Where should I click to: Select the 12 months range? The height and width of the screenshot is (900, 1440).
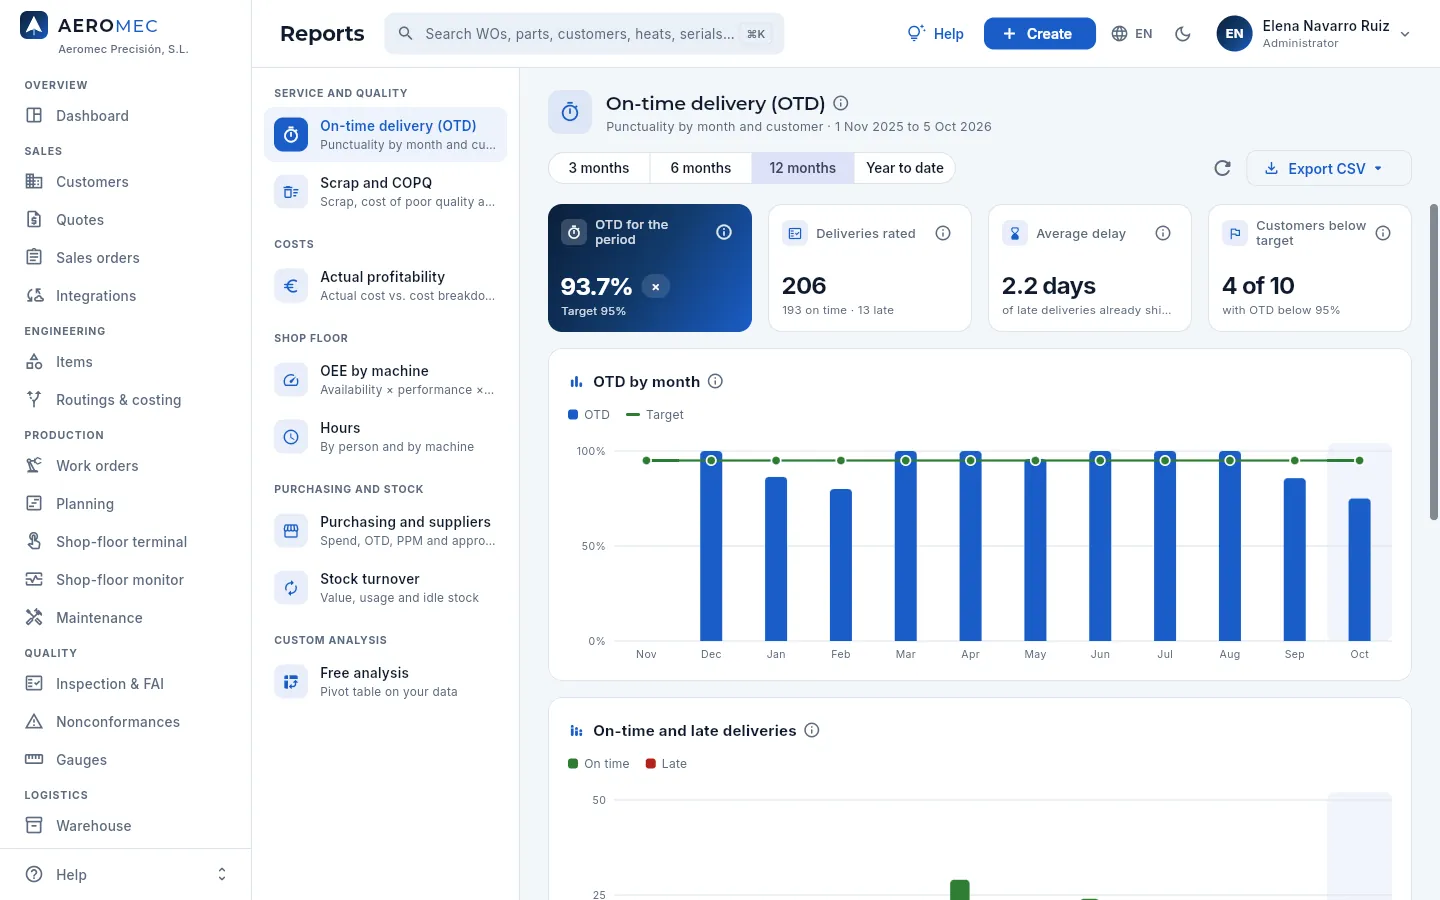[x=803, y=168]
